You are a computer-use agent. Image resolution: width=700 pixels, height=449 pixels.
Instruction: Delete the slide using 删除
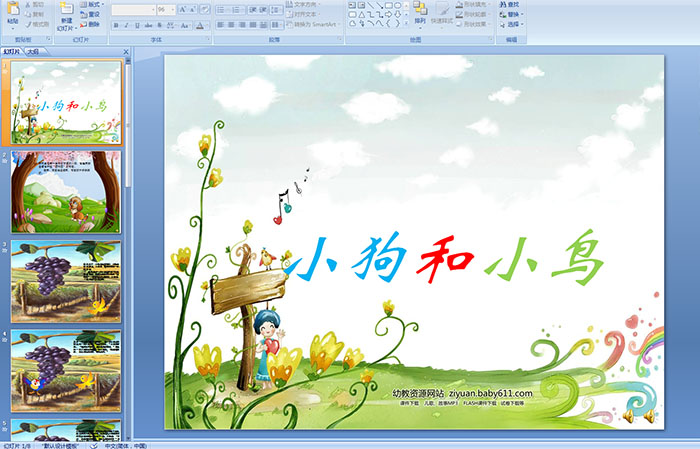(x=90, y=24)
